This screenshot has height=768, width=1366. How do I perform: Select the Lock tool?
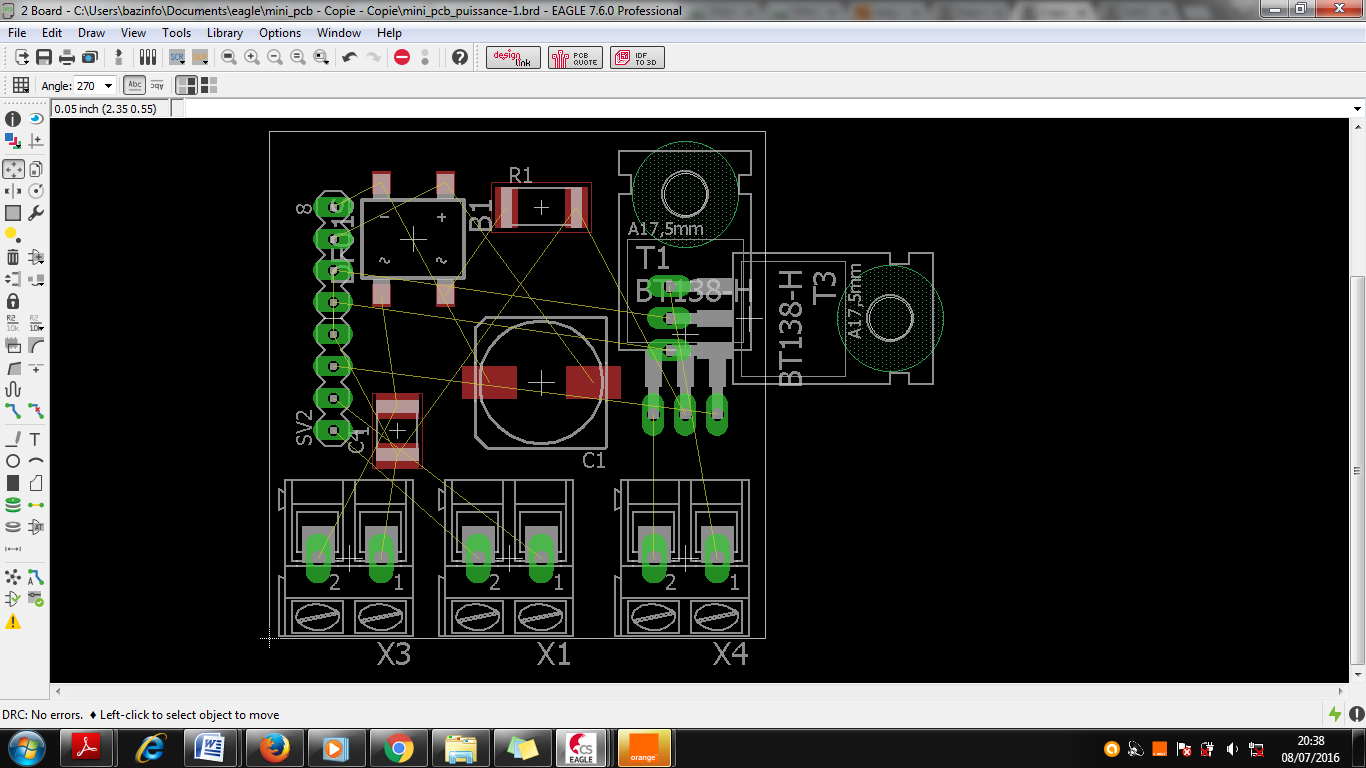13,301
